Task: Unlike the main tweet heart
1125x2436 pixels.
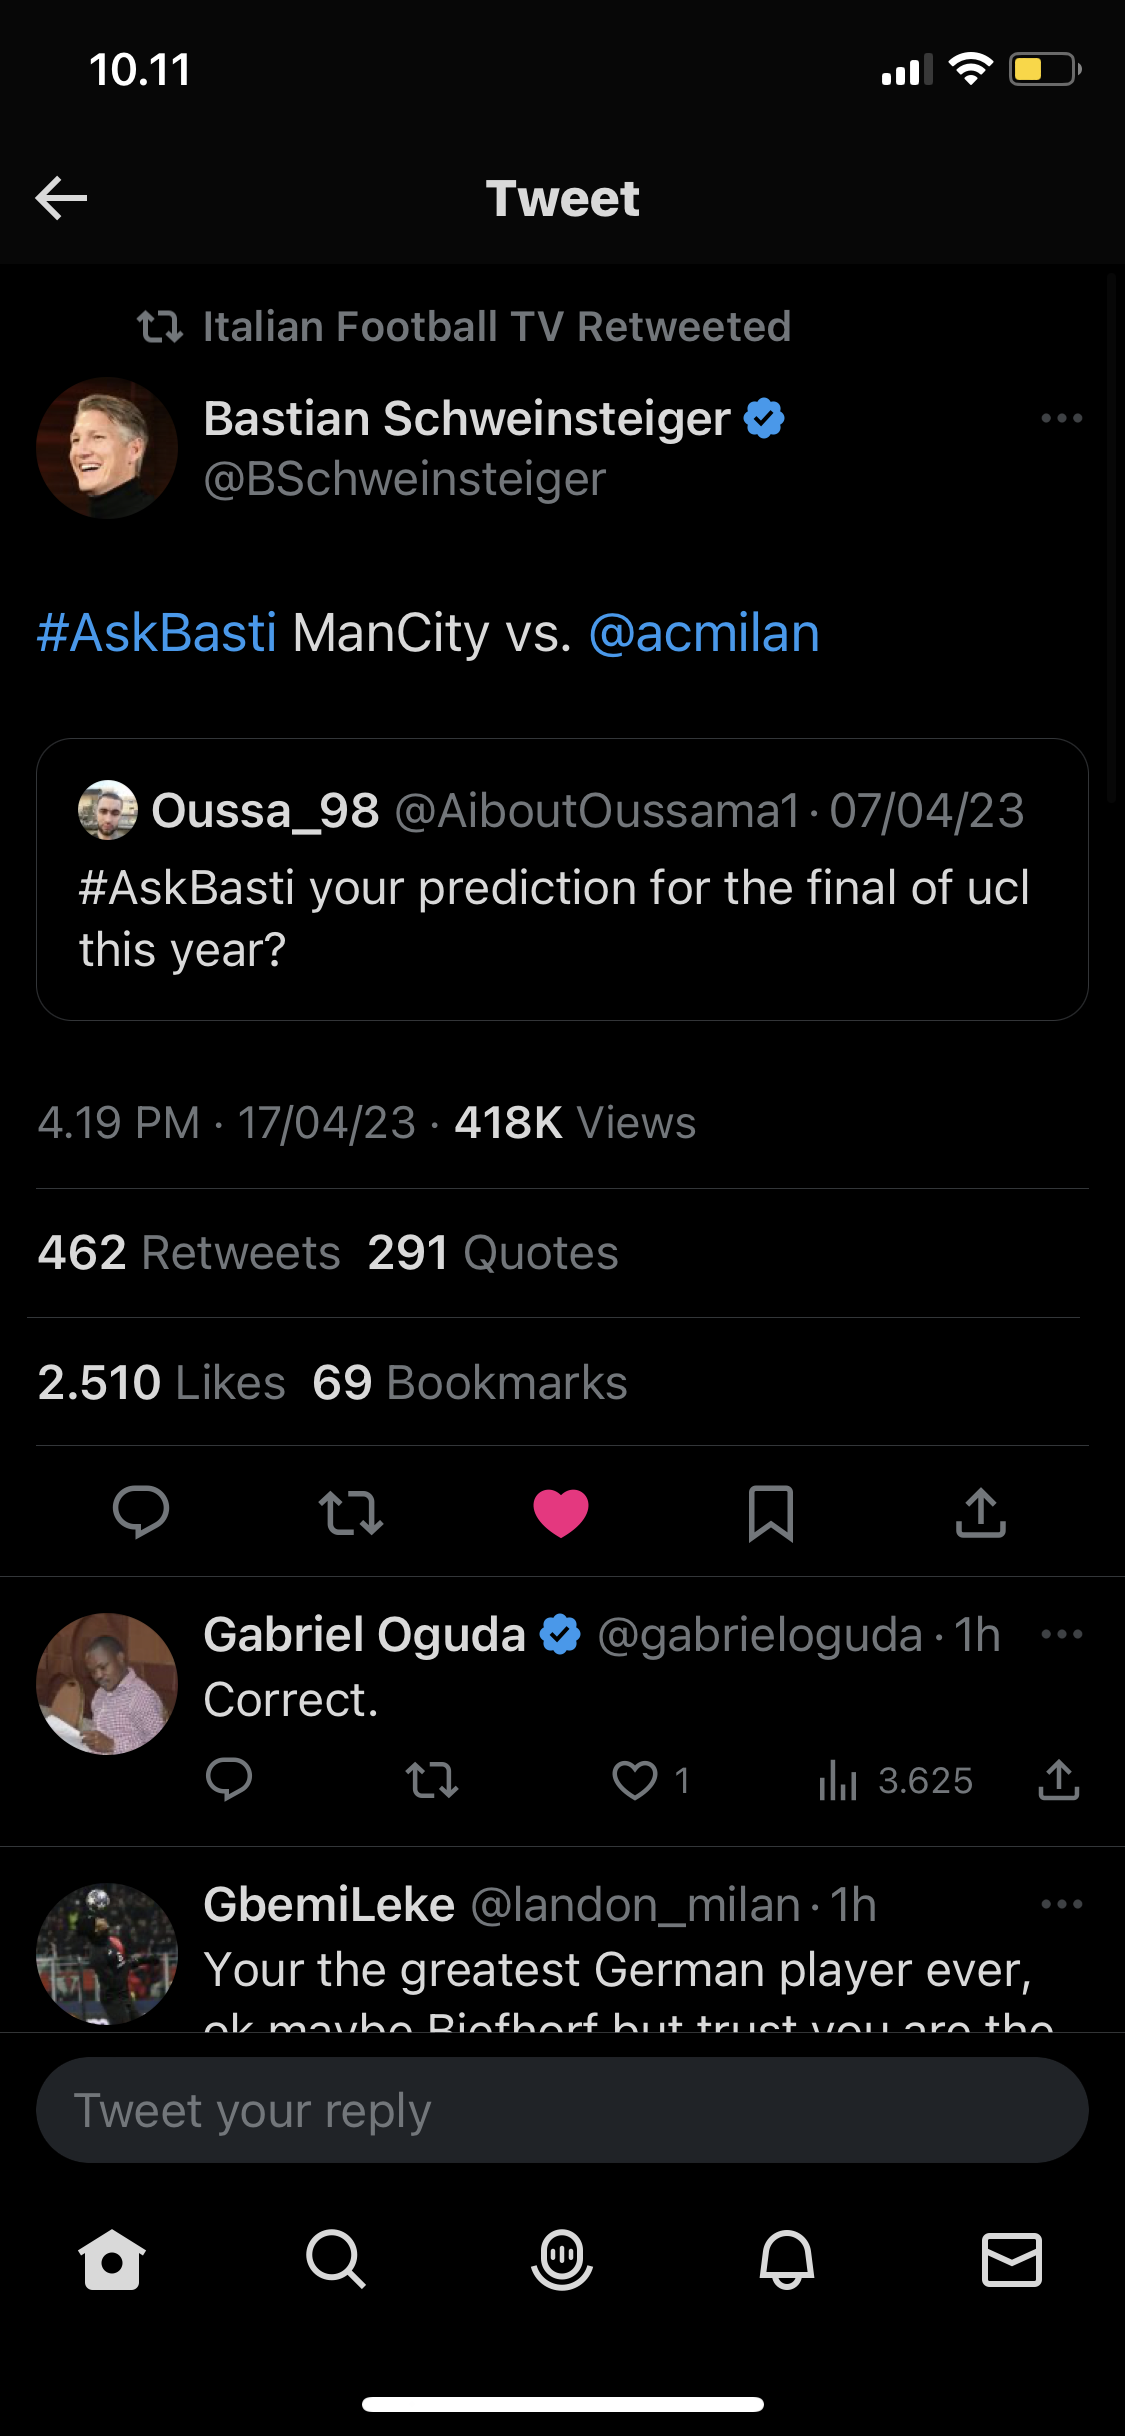Action: click(561, 1512)
